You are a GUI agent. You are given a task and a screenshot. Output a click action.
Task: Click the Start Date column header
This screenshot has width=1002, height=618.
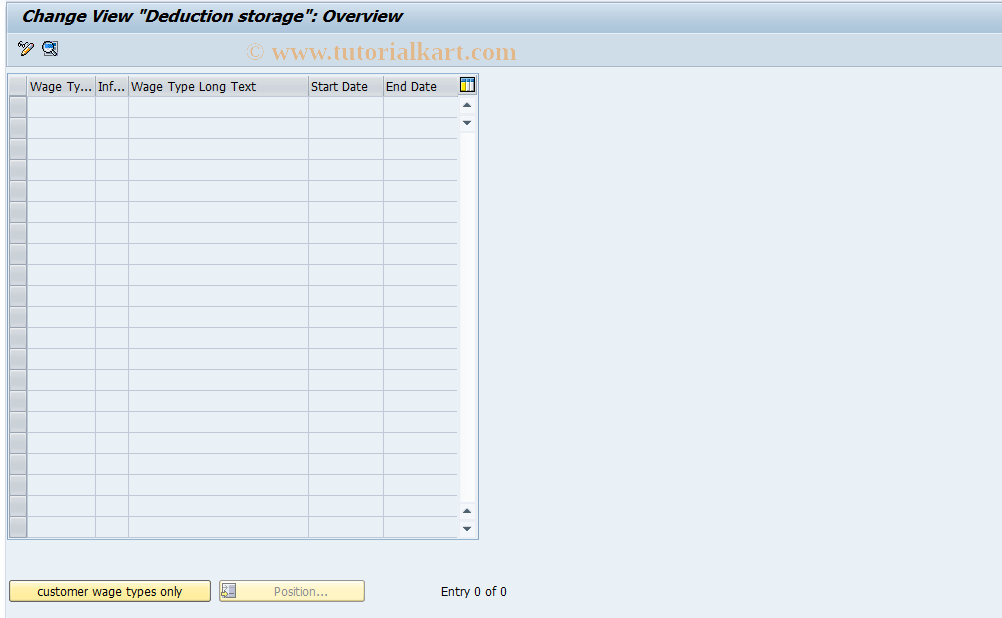click(x=346, y=86)
